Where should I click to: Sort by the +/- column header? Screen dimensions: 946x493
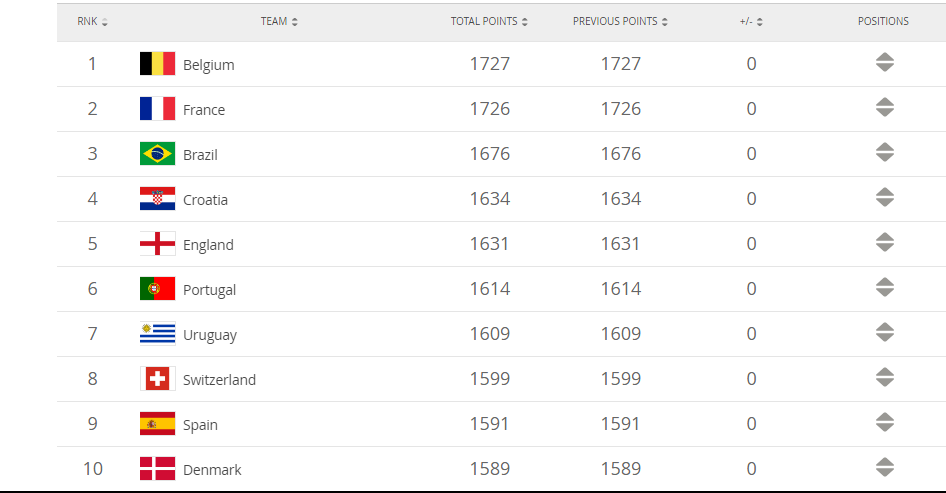(x=751, y=21)
